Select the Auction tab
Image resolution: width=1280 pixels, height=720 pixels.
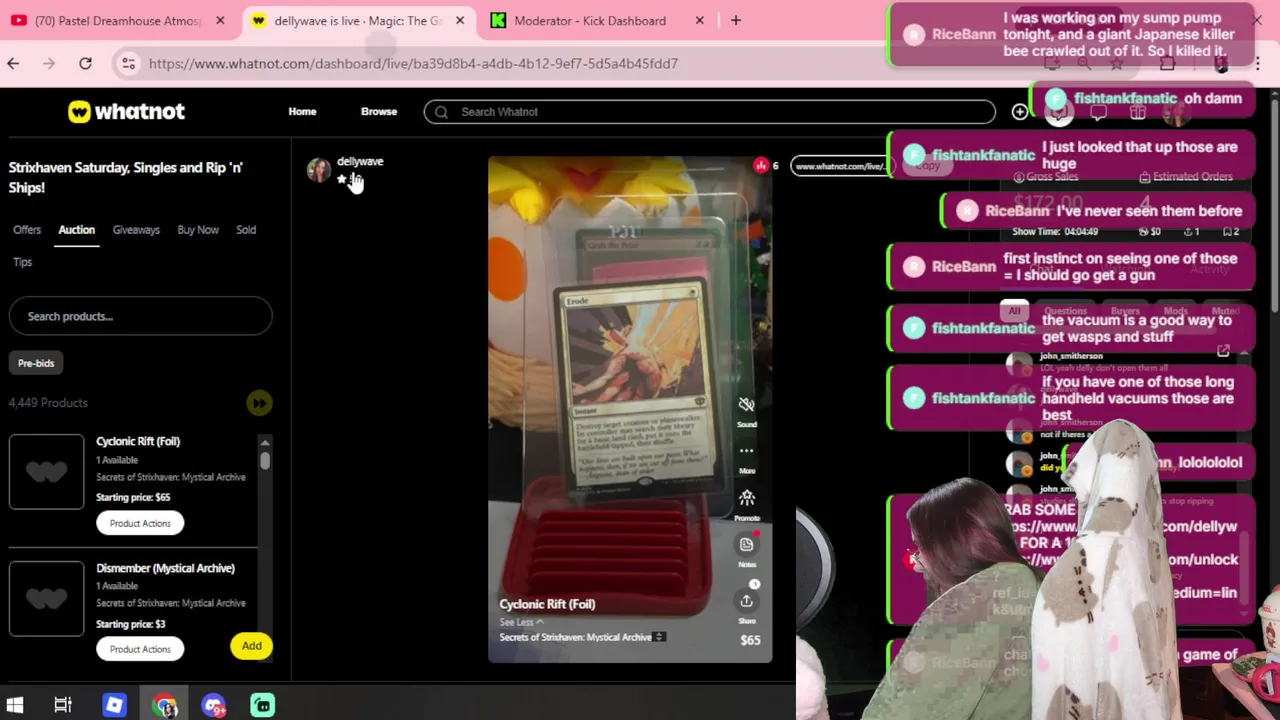(x=76, y=230)
